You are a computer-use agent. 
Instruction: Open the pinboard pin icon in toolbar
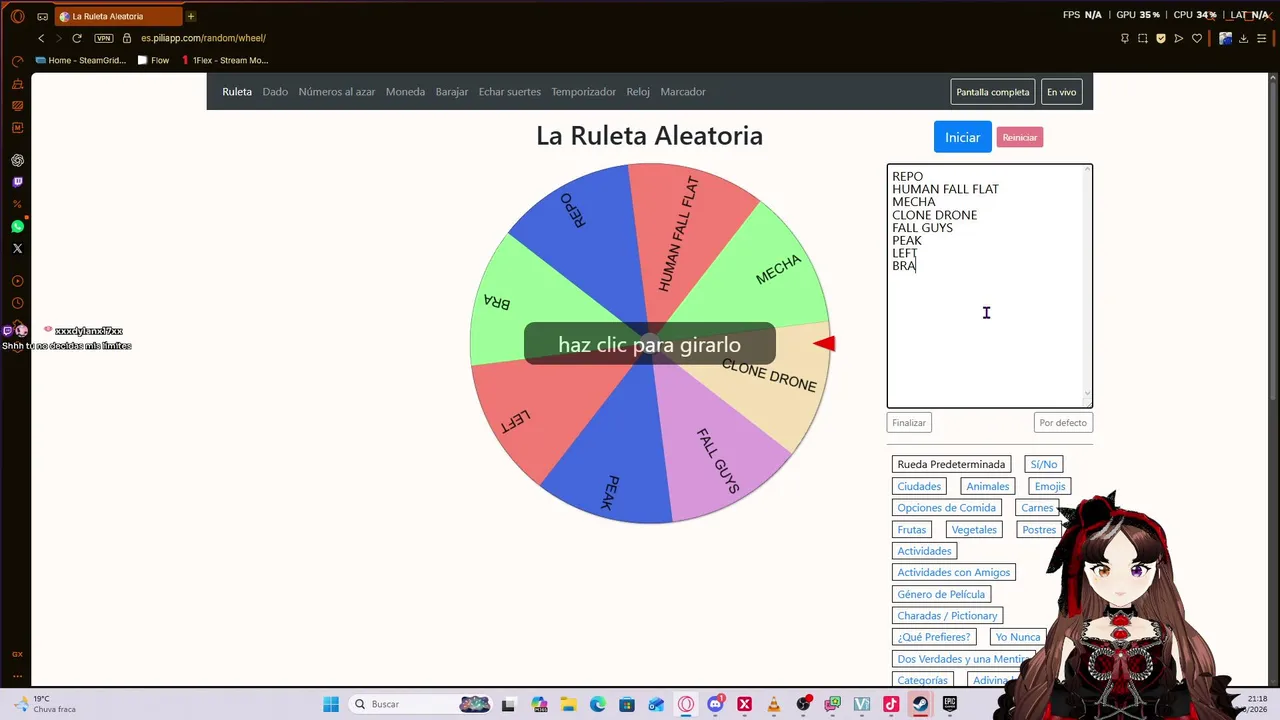pyautogui.click(x=1125, y=38)
